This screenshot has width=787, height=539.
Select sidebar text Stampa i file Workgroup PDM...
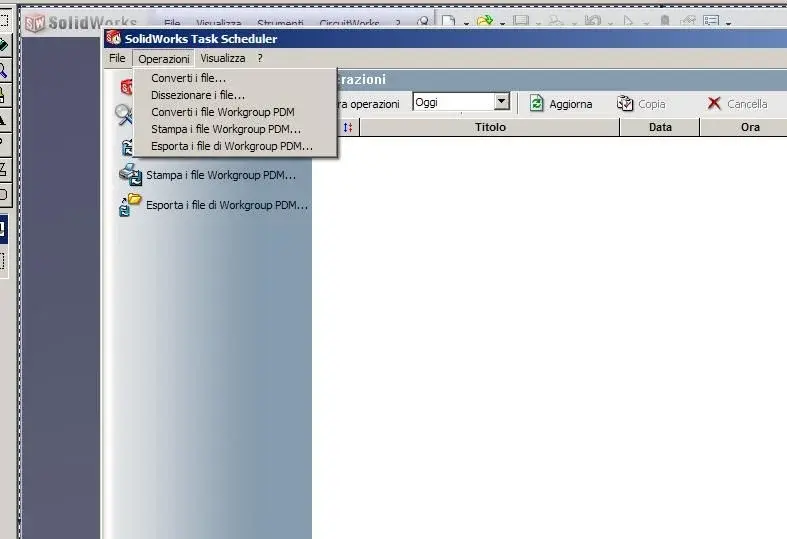pos(221,175)
